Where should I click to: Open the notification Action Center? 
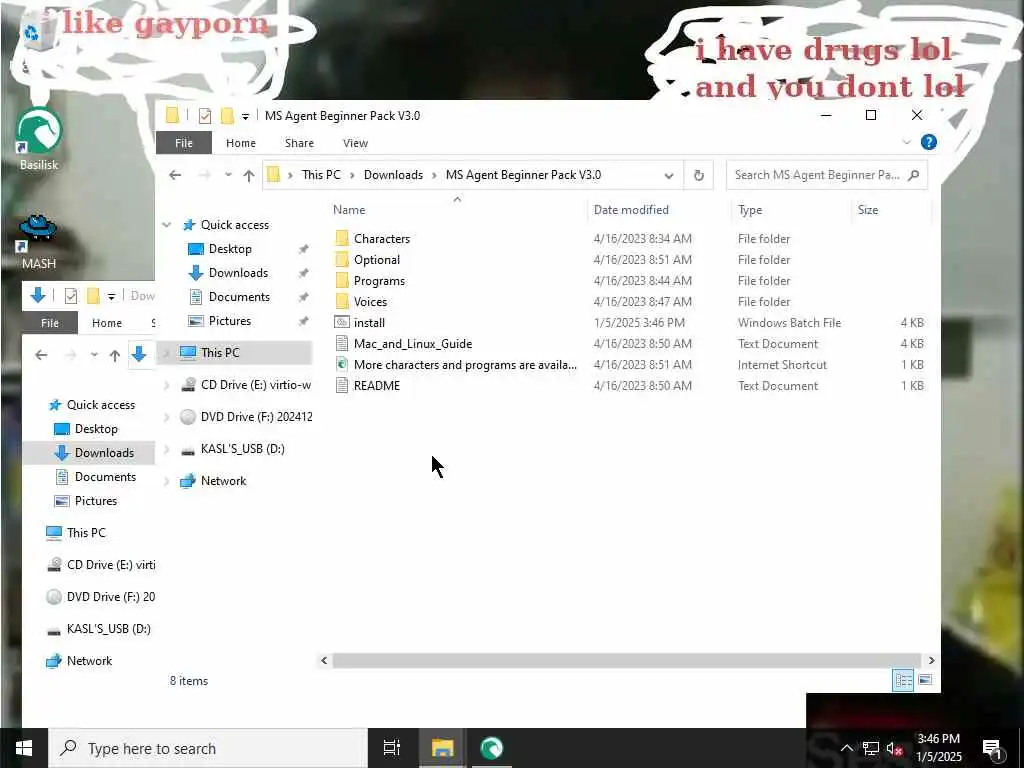[x=993, y=748]
